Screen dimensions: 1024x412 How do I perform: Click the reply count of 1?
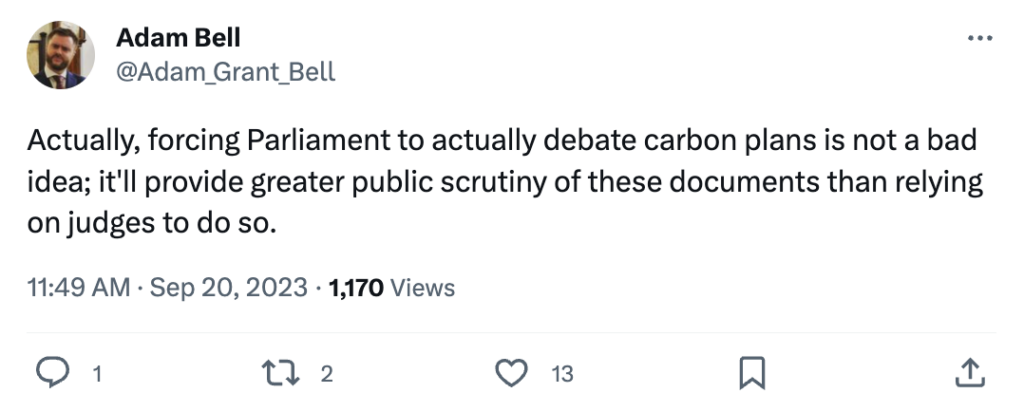point(97,374)
